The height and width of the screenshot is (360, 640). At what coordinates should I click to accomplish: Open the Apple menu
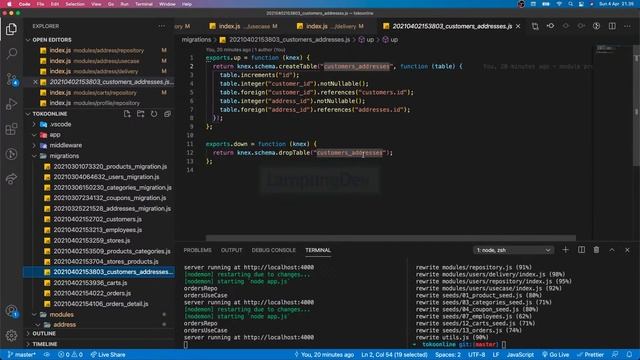[9, 4]
